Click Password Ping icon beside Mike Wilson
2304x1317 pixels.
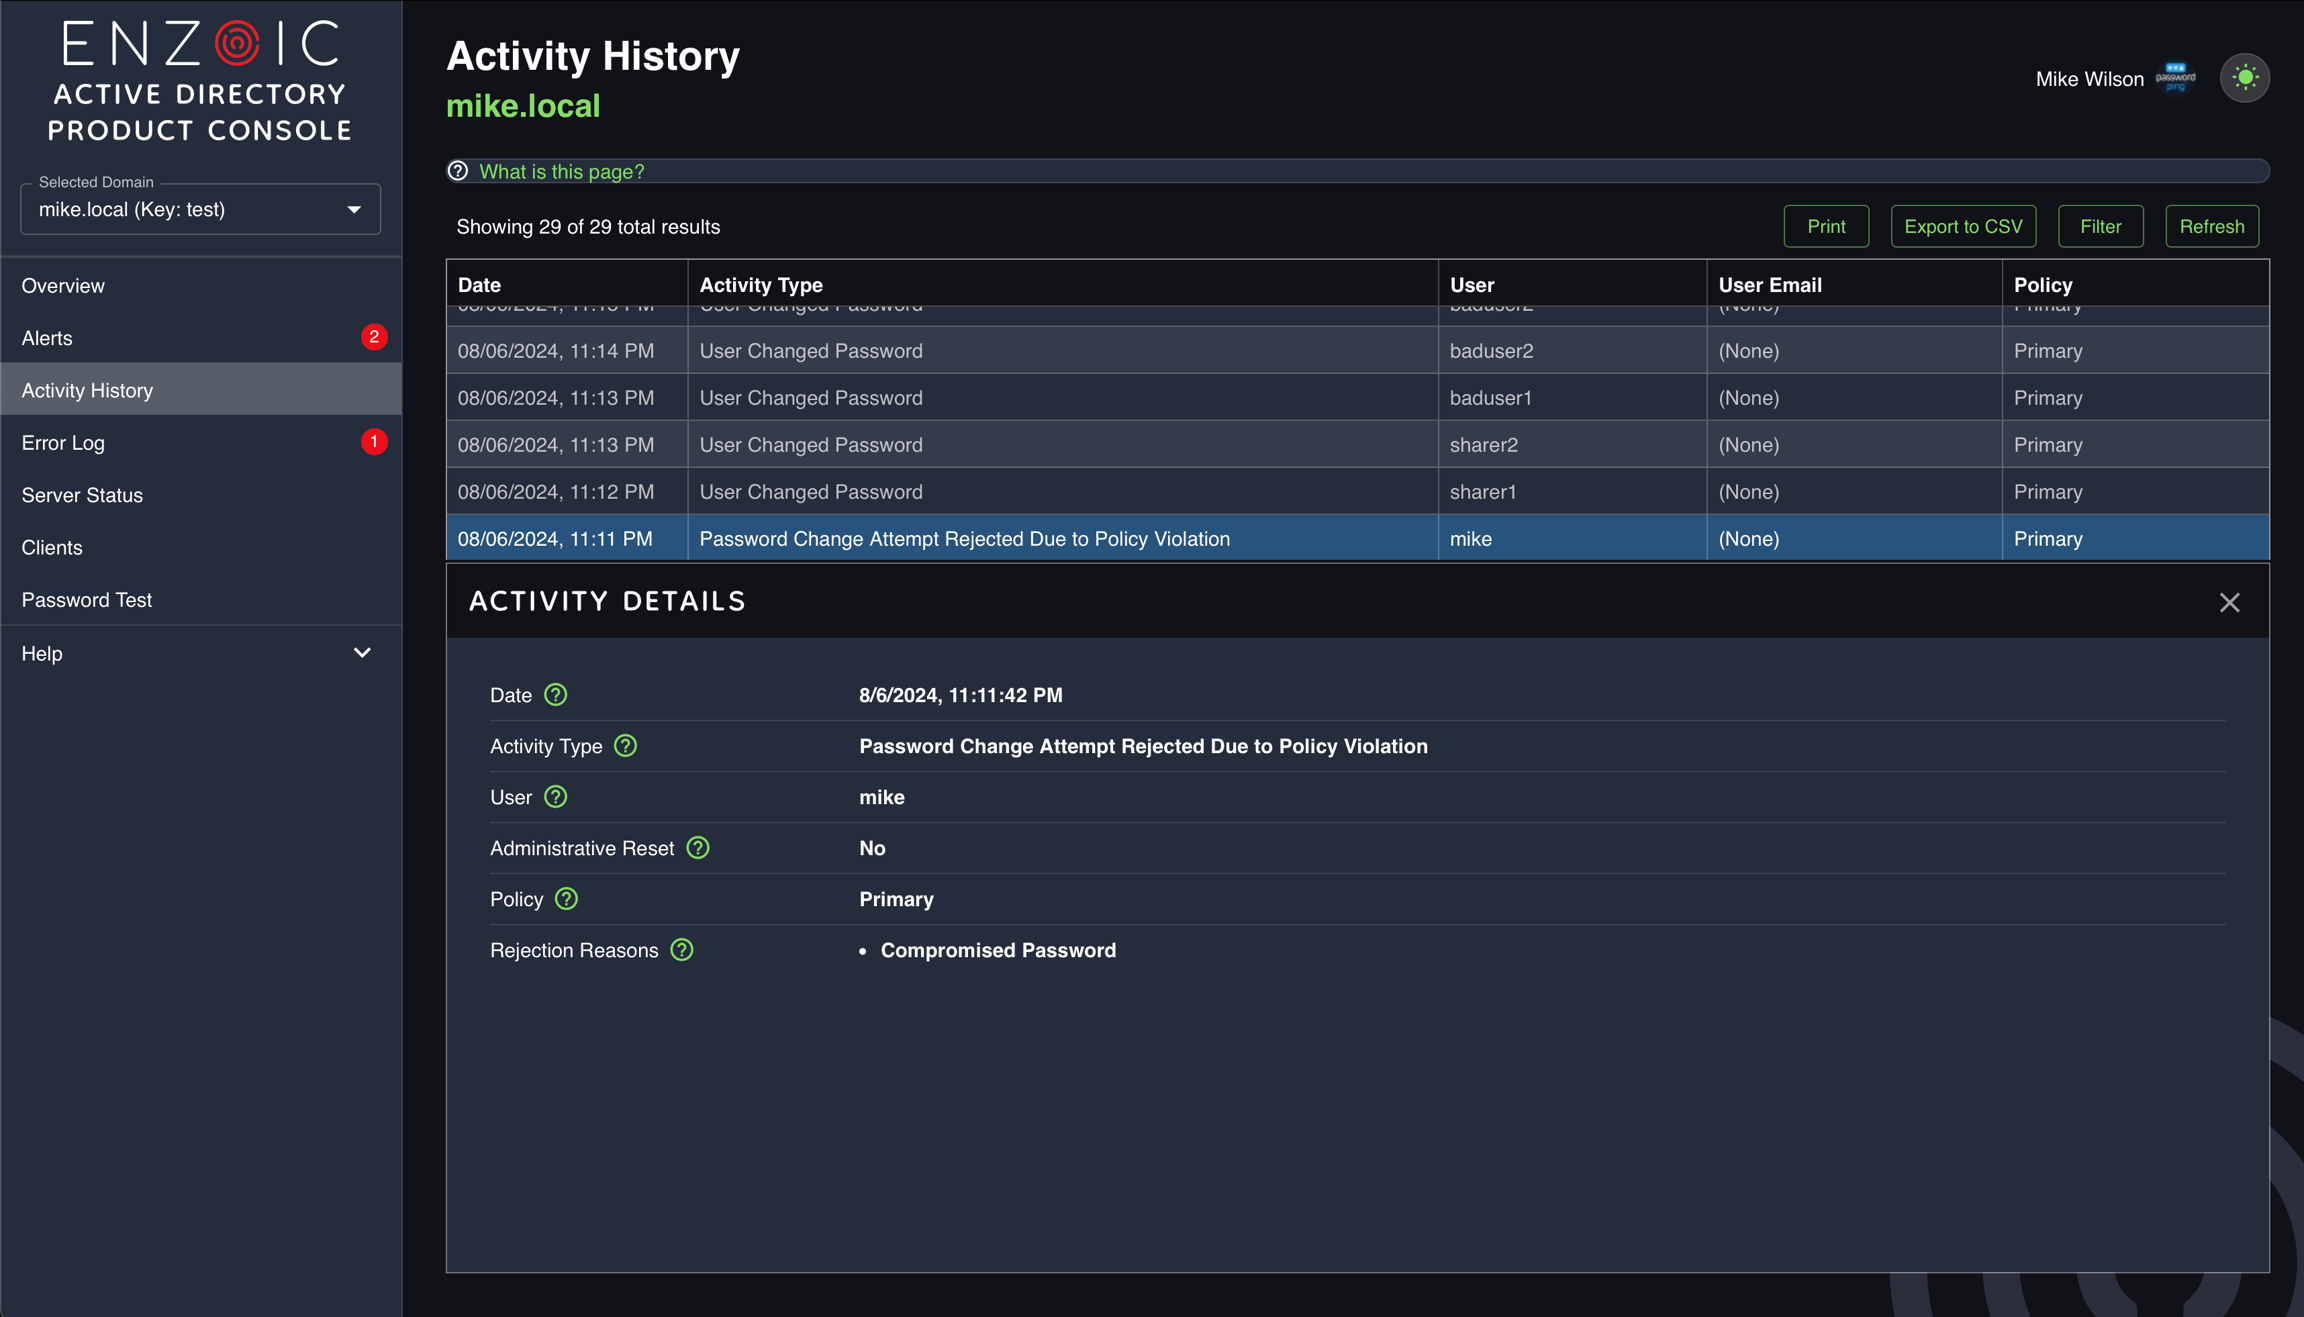tap(2175, 78)
